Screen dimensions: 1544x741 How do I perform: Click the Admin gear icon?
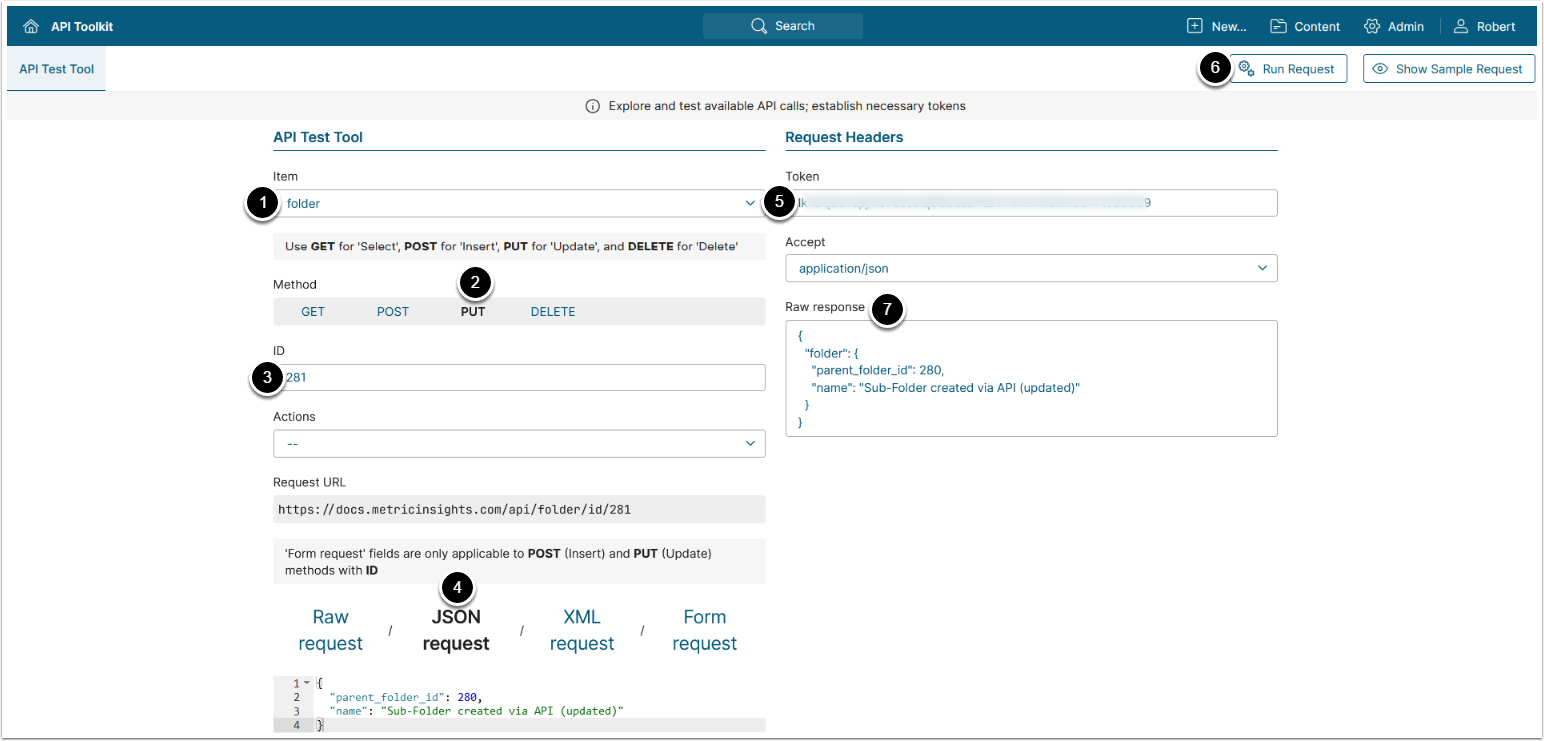tap(1372, 26)
